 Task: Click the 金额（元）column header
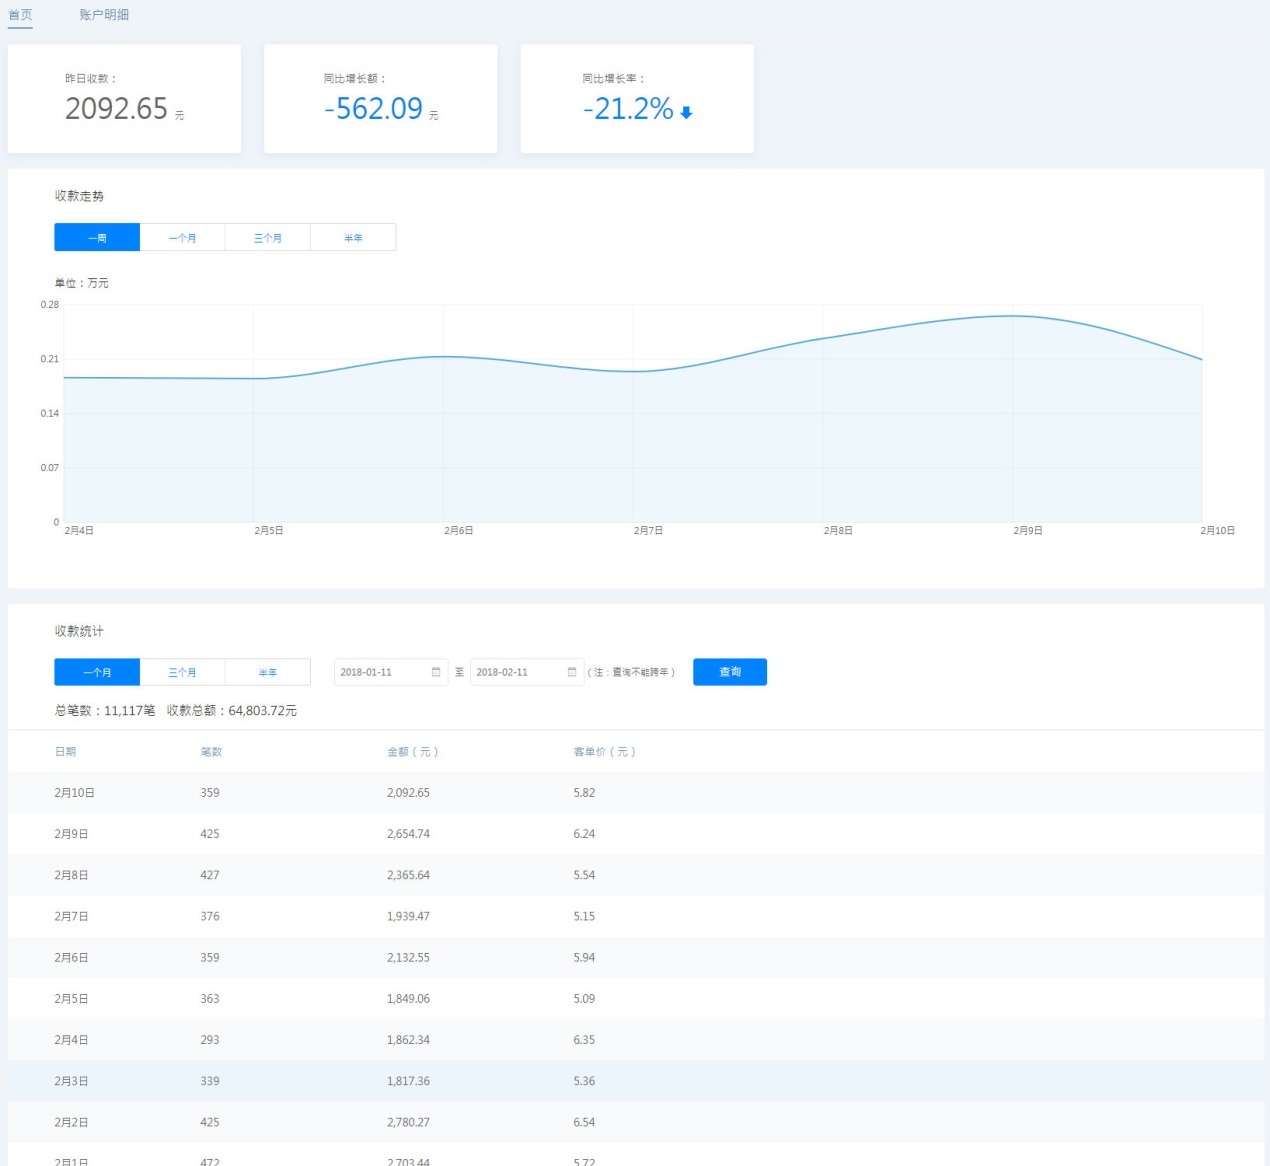point(412,752)
